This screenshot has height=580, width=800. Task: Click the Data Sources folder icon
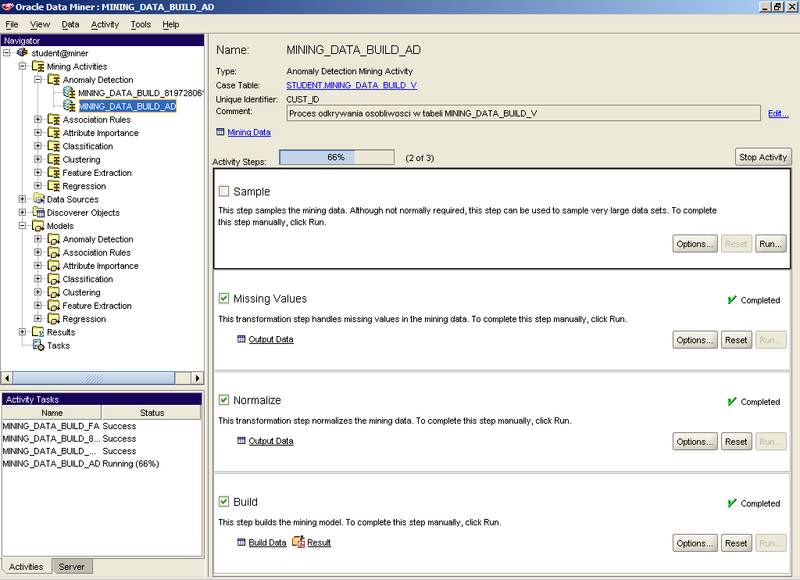pyautogui.click(x=38, y=199)
